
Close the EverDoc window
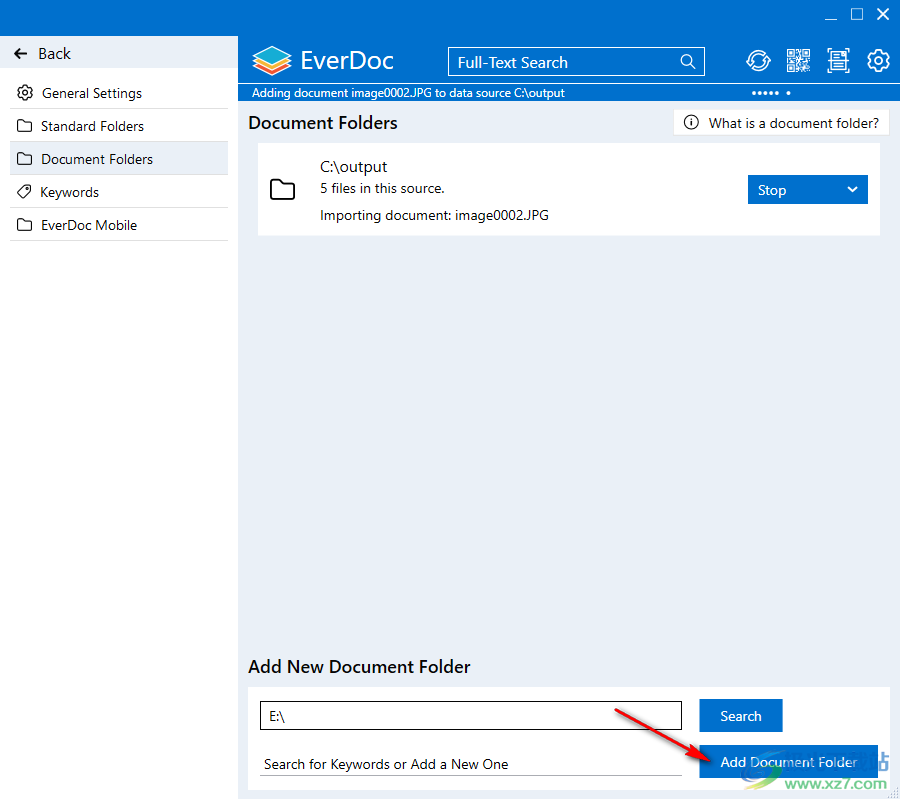point(883,14)
